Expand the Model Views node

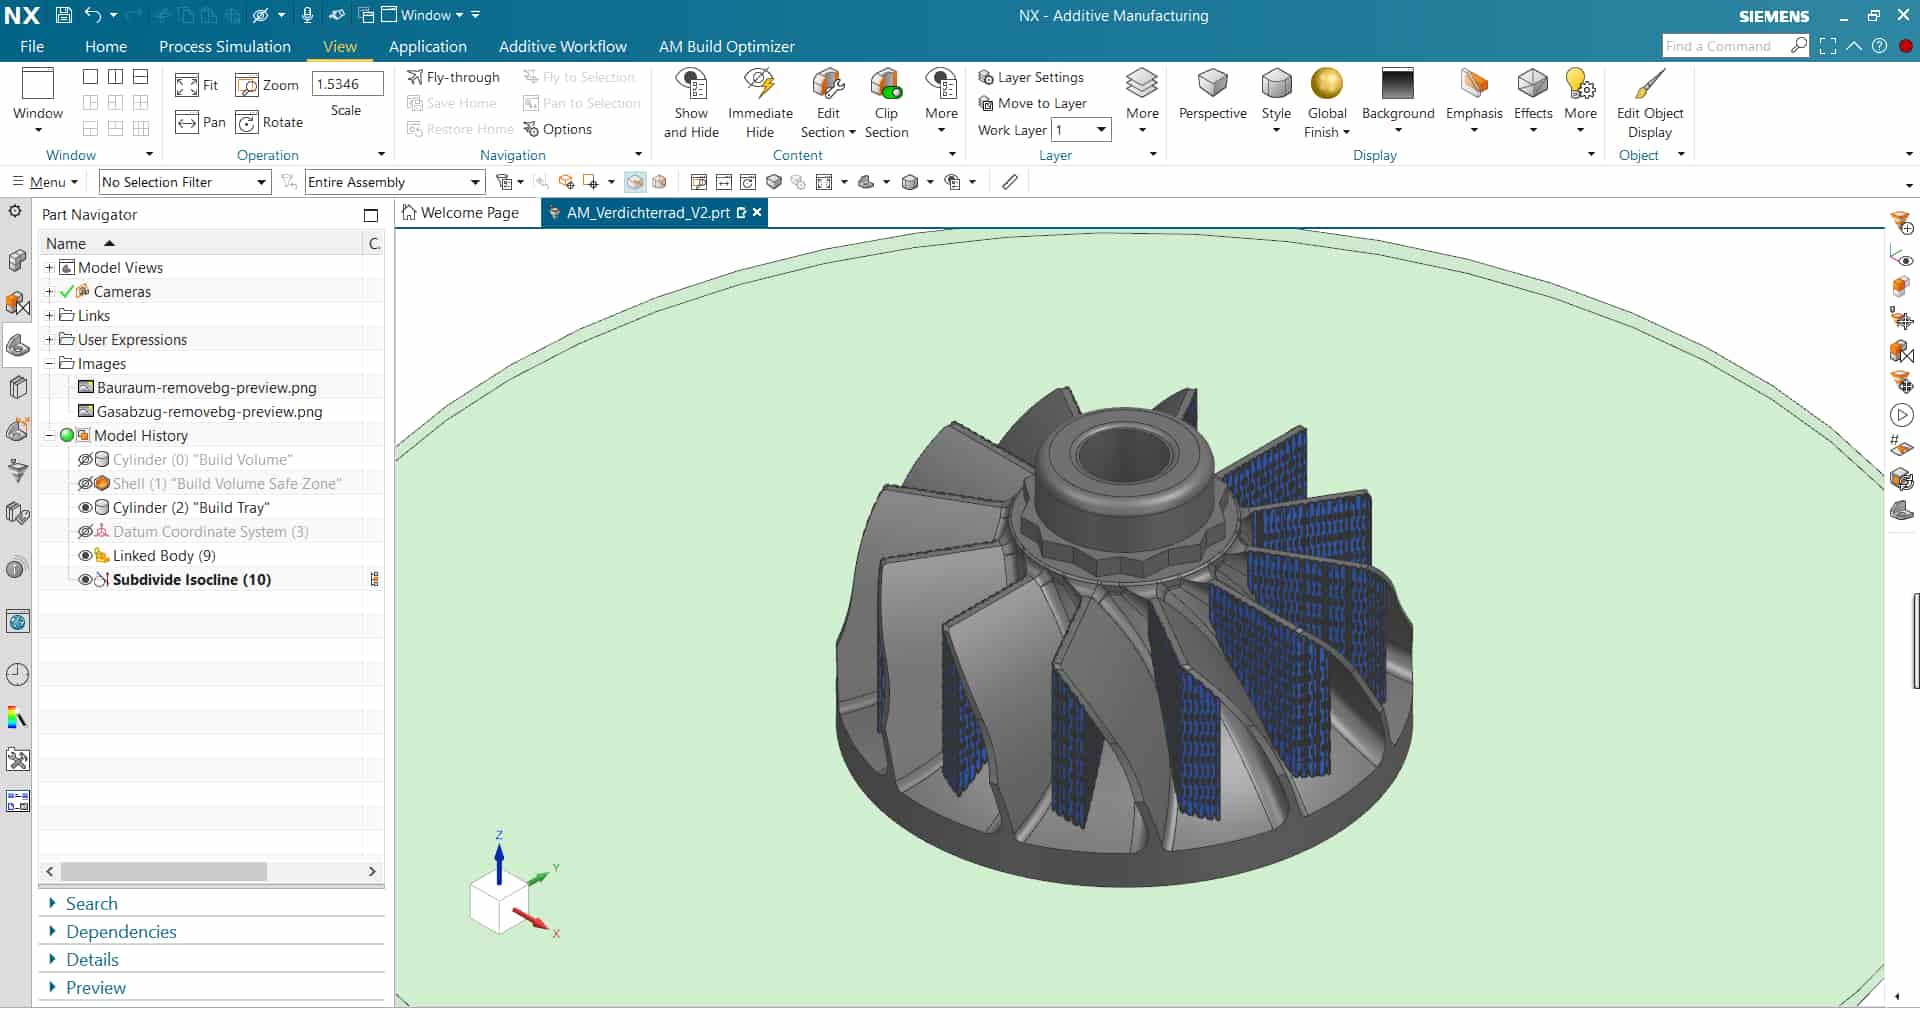click(x=49, y=268)
